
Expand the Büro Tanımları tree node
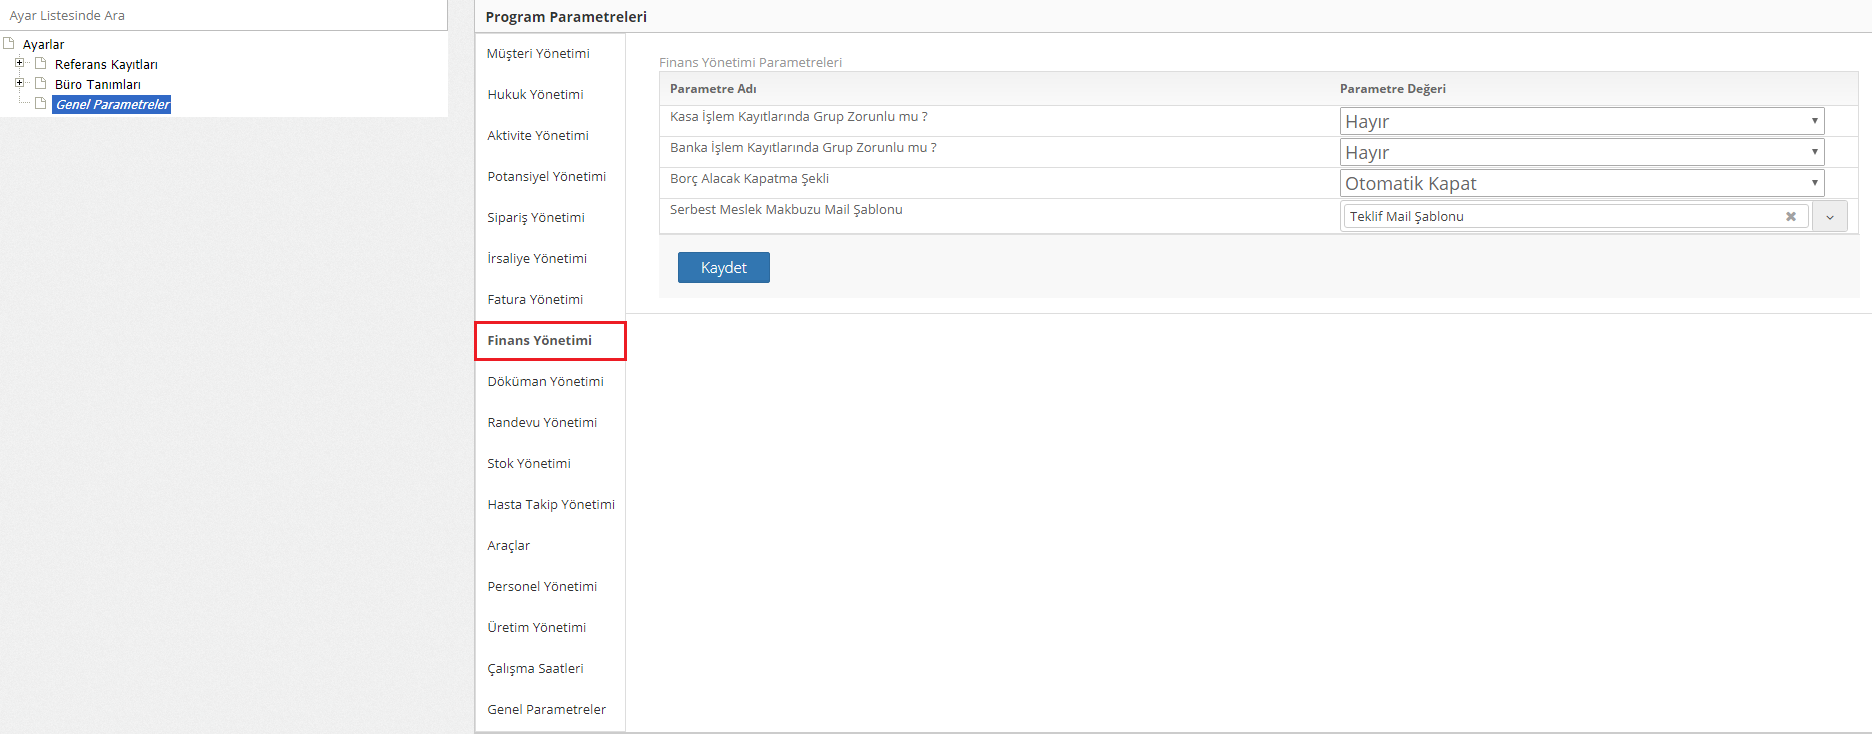coord(19,83)
